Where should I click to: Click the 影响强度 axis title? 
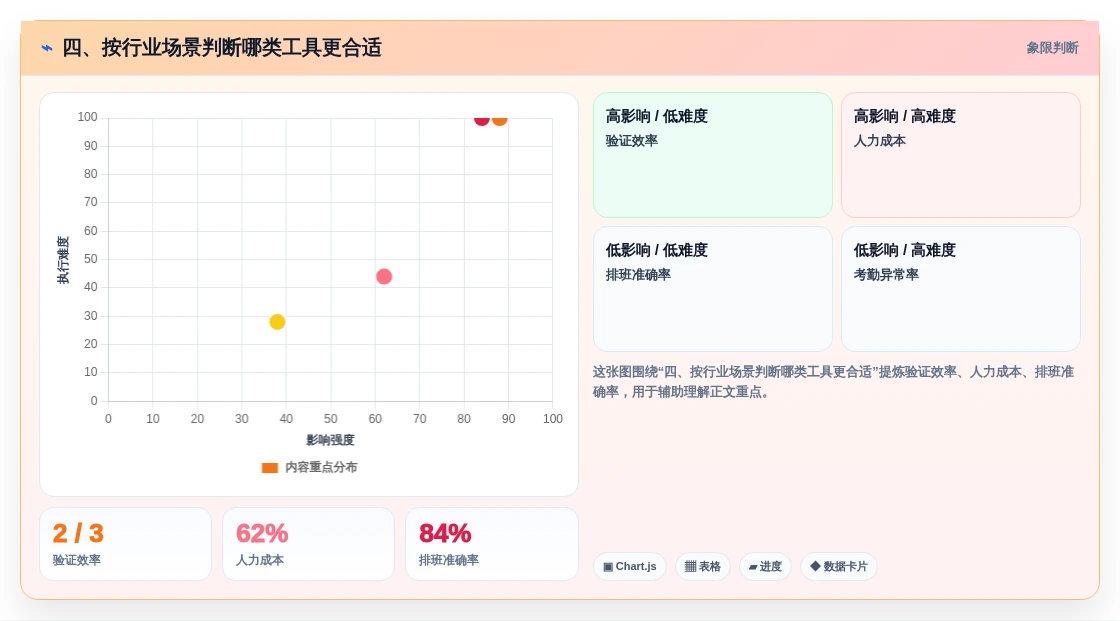click(330, 440)
